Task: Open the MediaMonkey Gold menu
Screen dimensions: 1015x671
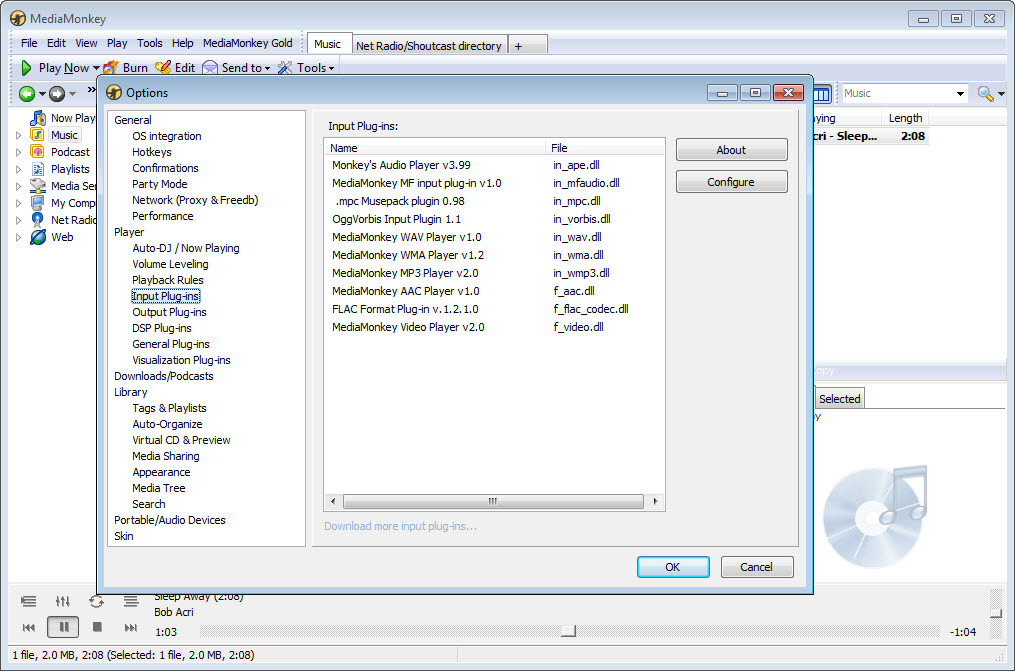Action: click(248, 43)
